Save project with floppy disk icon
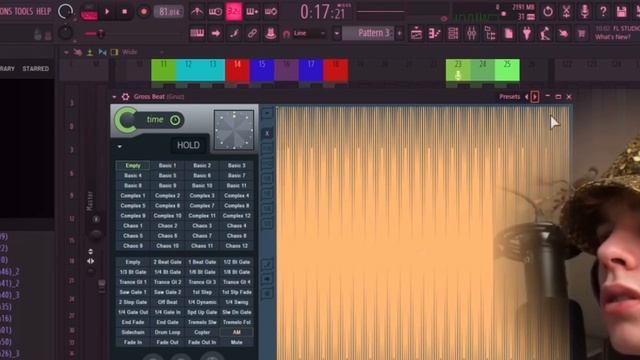The height and width of the screenshot is (360, 640). [622, 11]
